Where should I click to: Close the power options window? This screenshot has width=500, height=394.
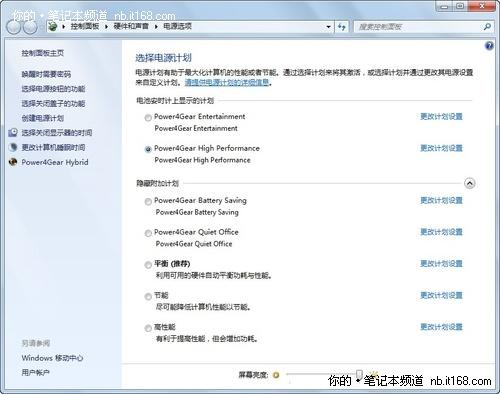pos(482,6)
